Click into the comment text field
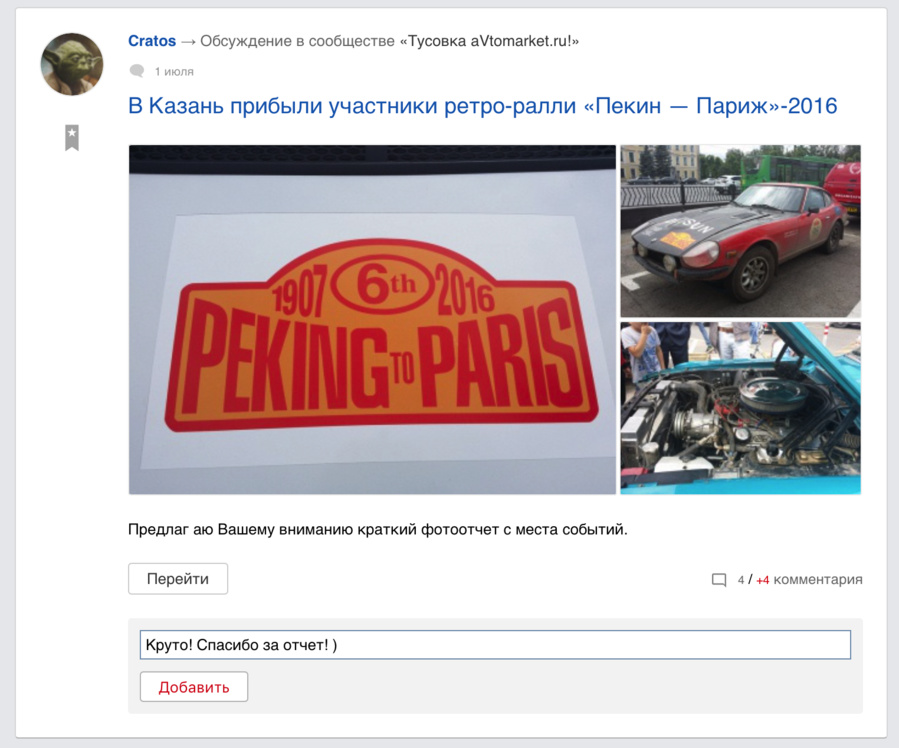 (495, 645)
